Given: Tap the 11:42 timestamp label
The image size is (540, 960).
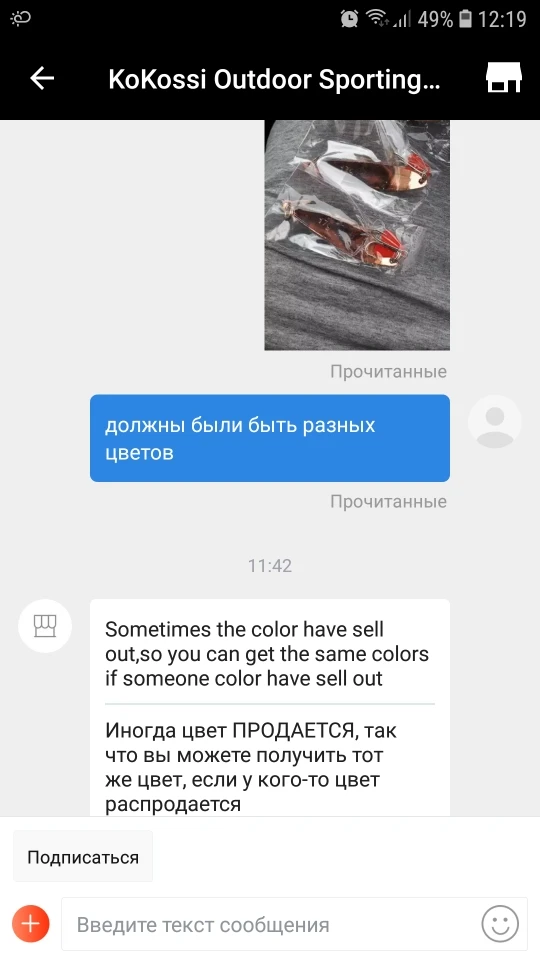Looking at the screenshot, I should click(x=270, y=566).
